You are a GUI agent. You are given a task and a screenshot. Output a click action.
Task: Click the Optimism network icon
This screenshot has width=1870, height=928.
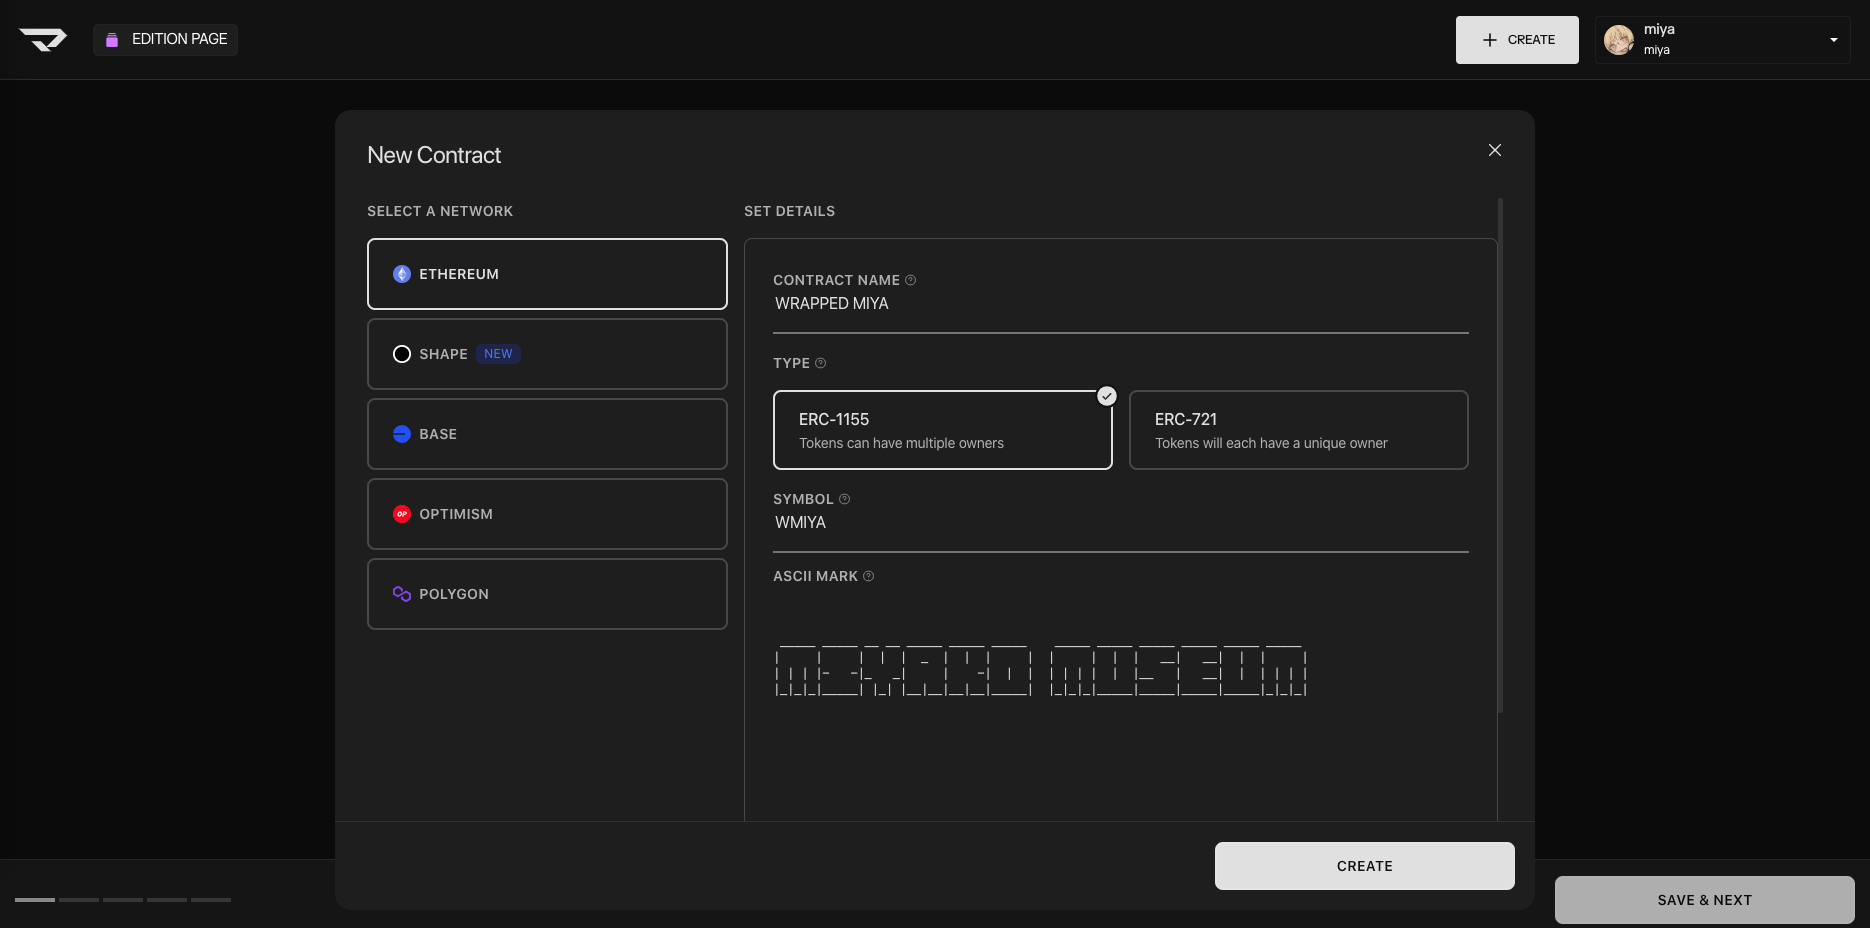[x=402, y=514]
